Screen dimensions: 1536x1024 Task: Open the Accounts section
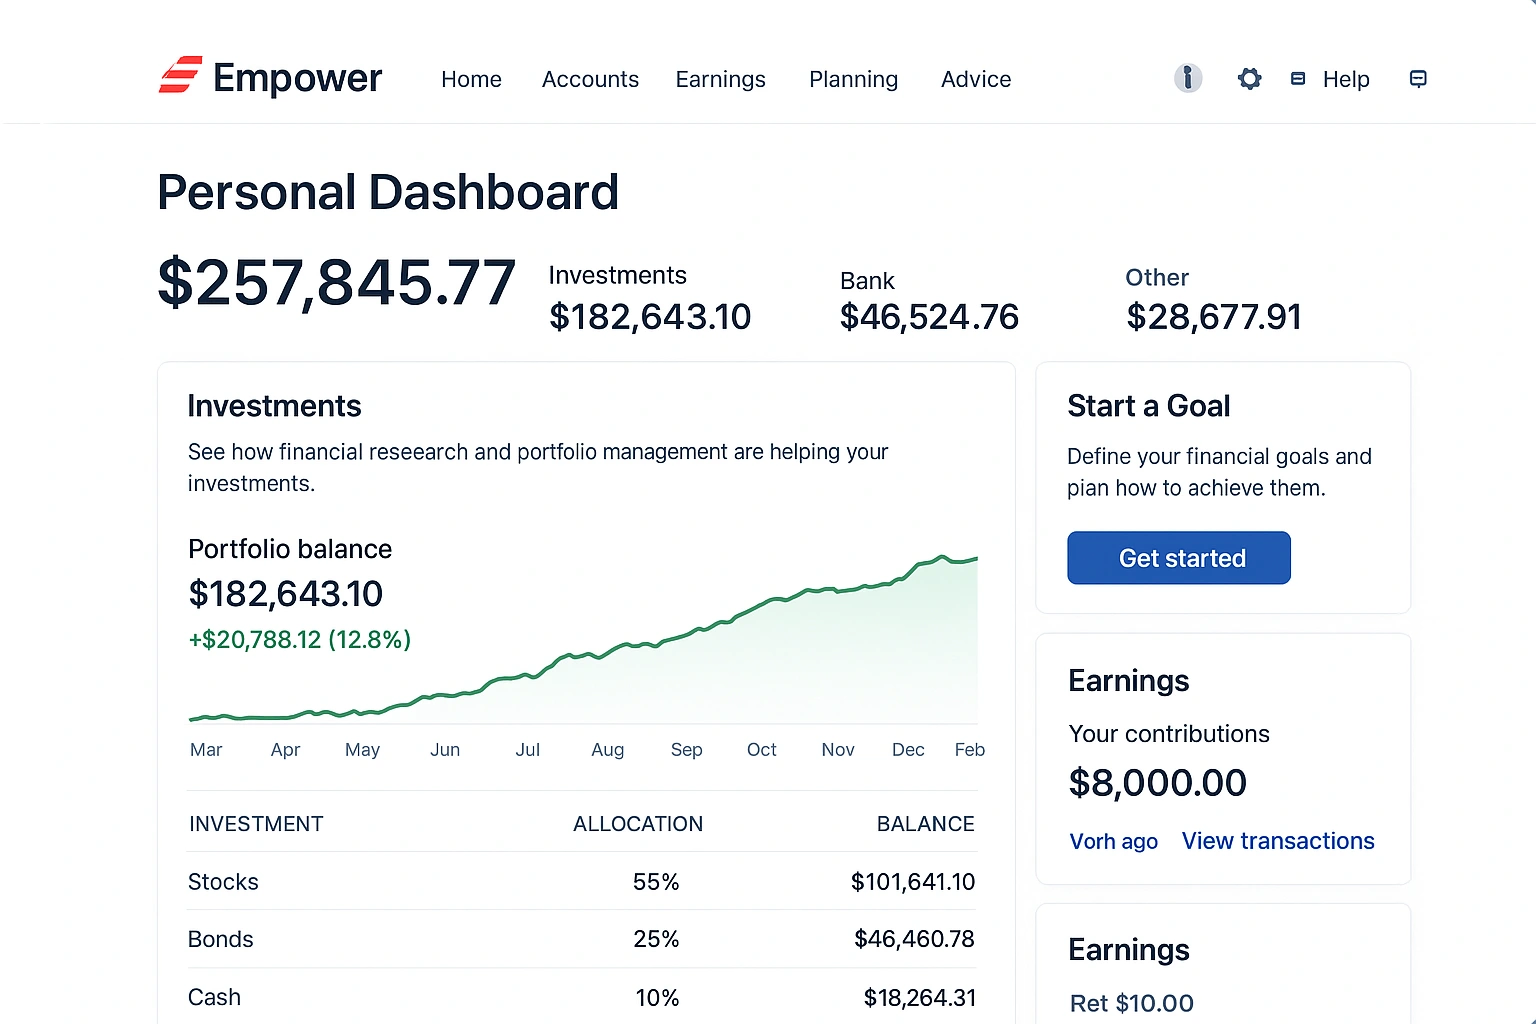coord(590,79)
